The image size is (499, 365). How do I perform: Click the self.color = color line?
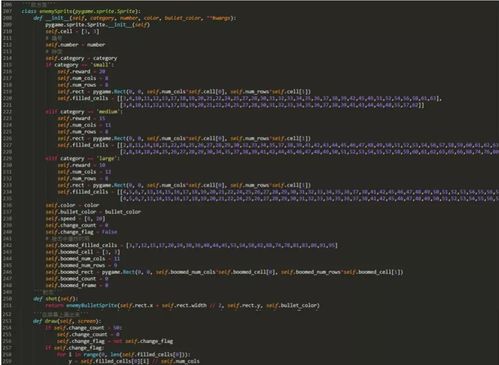tap(72, 205)
